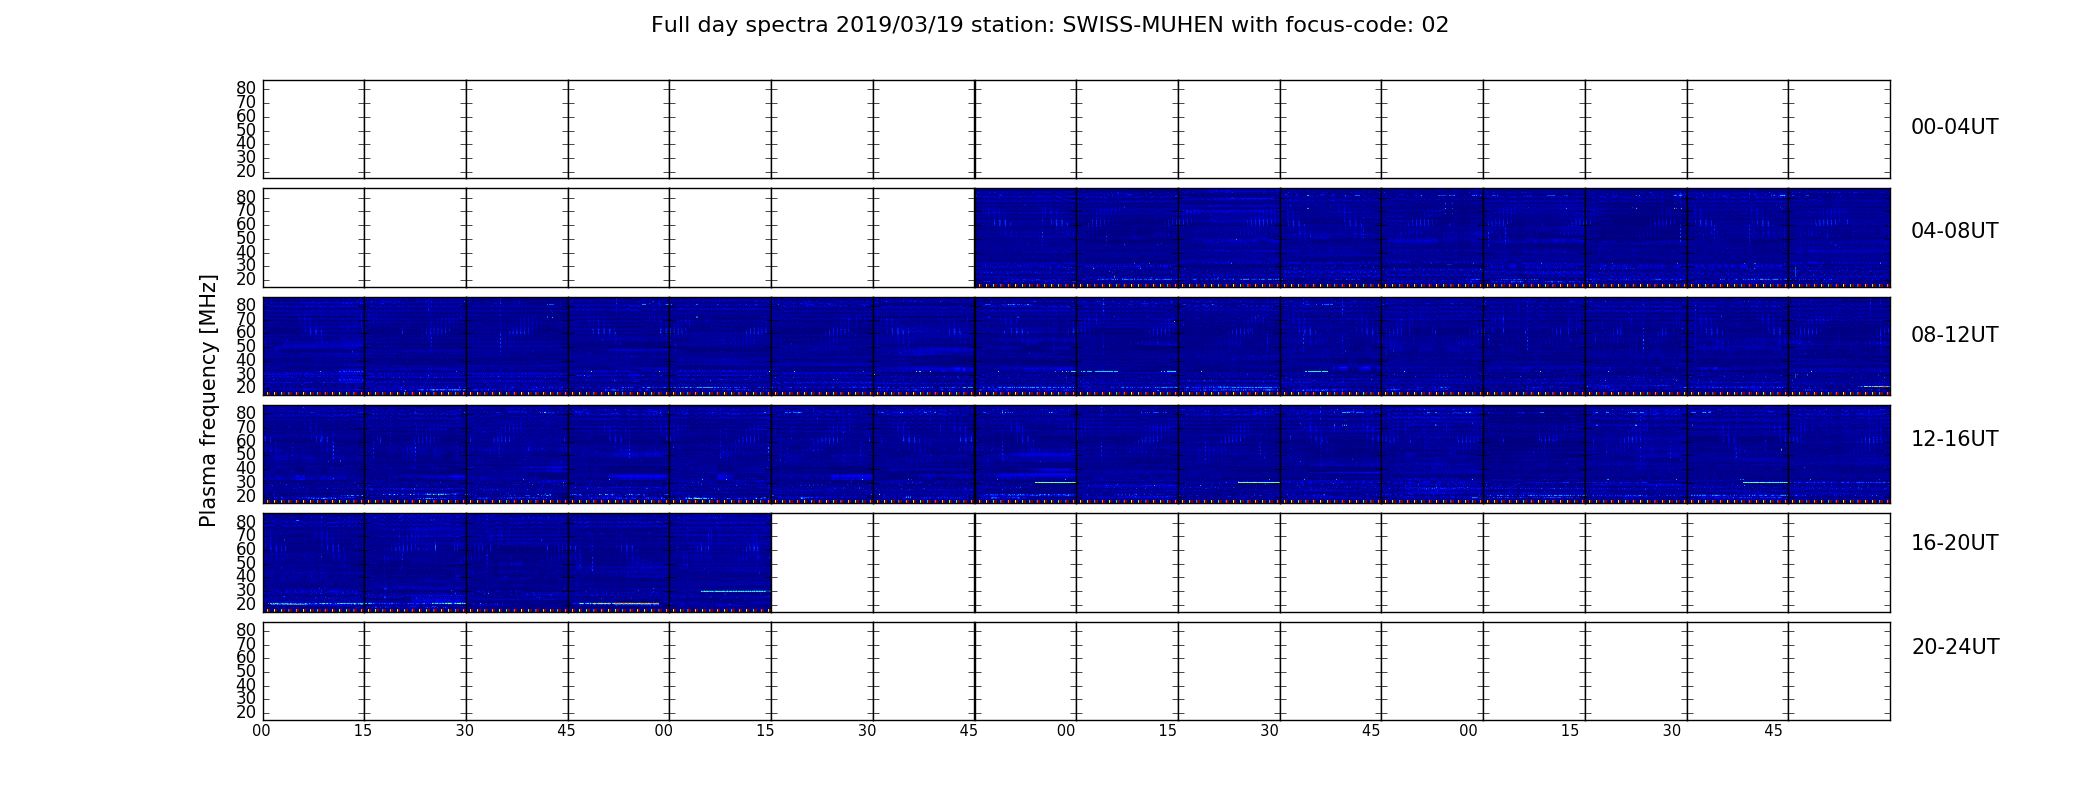This screenshot has height=800, width=2100.
Task: Click the spectrogram of the 08-12UT panel
Action: [1076, 346]
